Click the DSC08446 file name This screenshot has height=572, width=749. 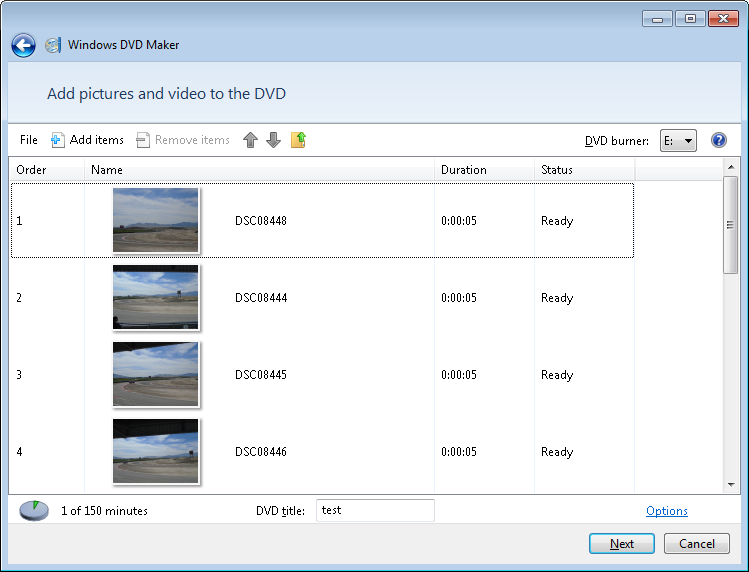(261, 452)
